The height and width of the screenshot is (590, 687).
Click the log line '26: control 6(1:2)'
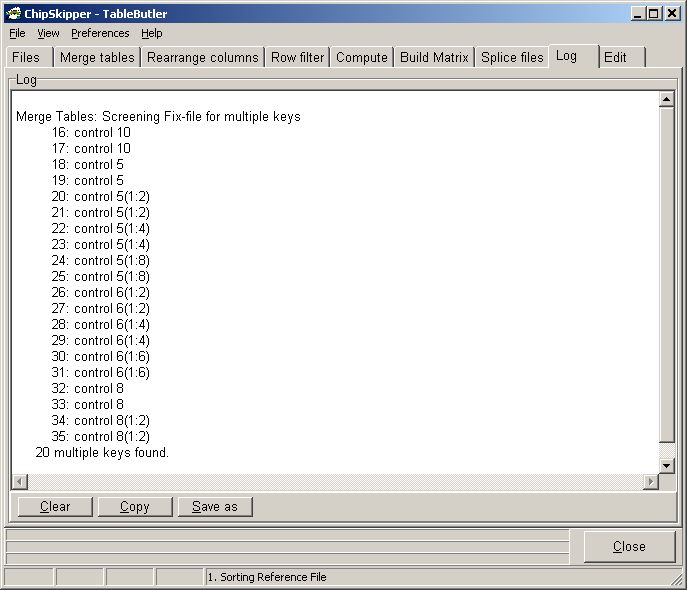100,292
